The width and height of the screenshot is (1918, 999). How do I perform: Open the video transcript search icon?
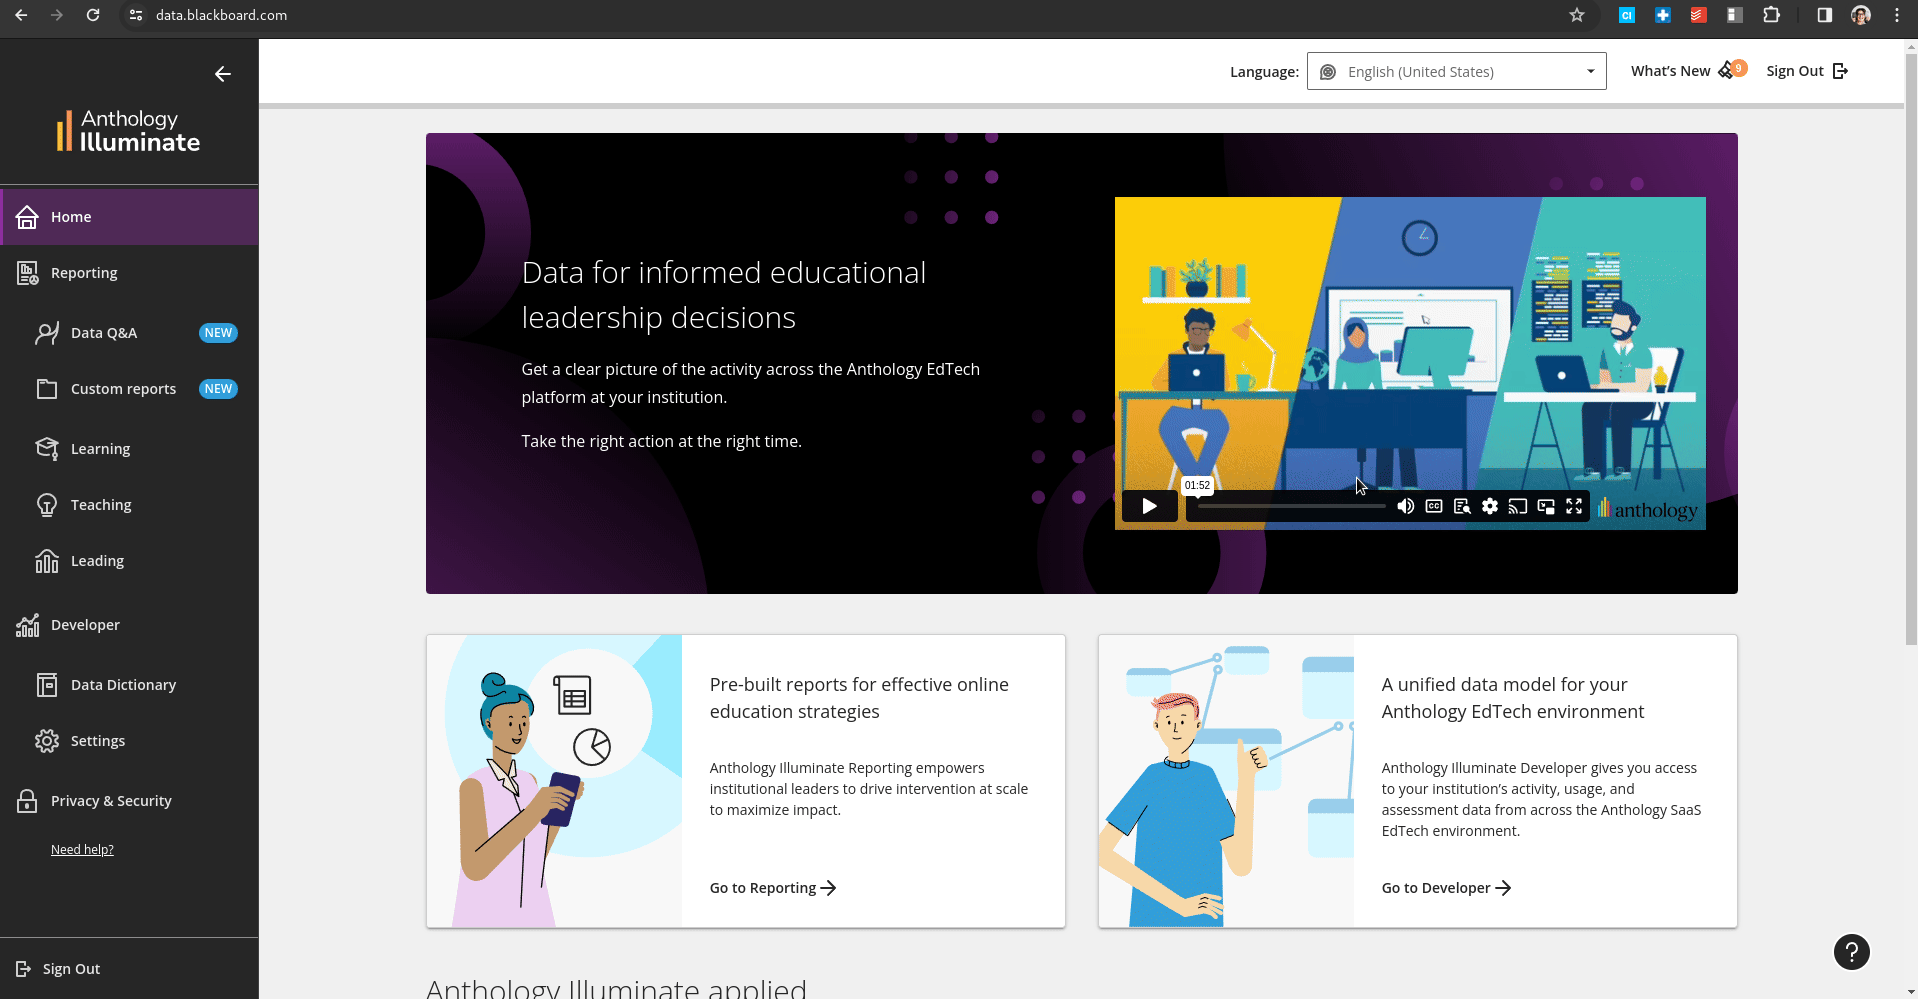click(x=1461, y=506)
